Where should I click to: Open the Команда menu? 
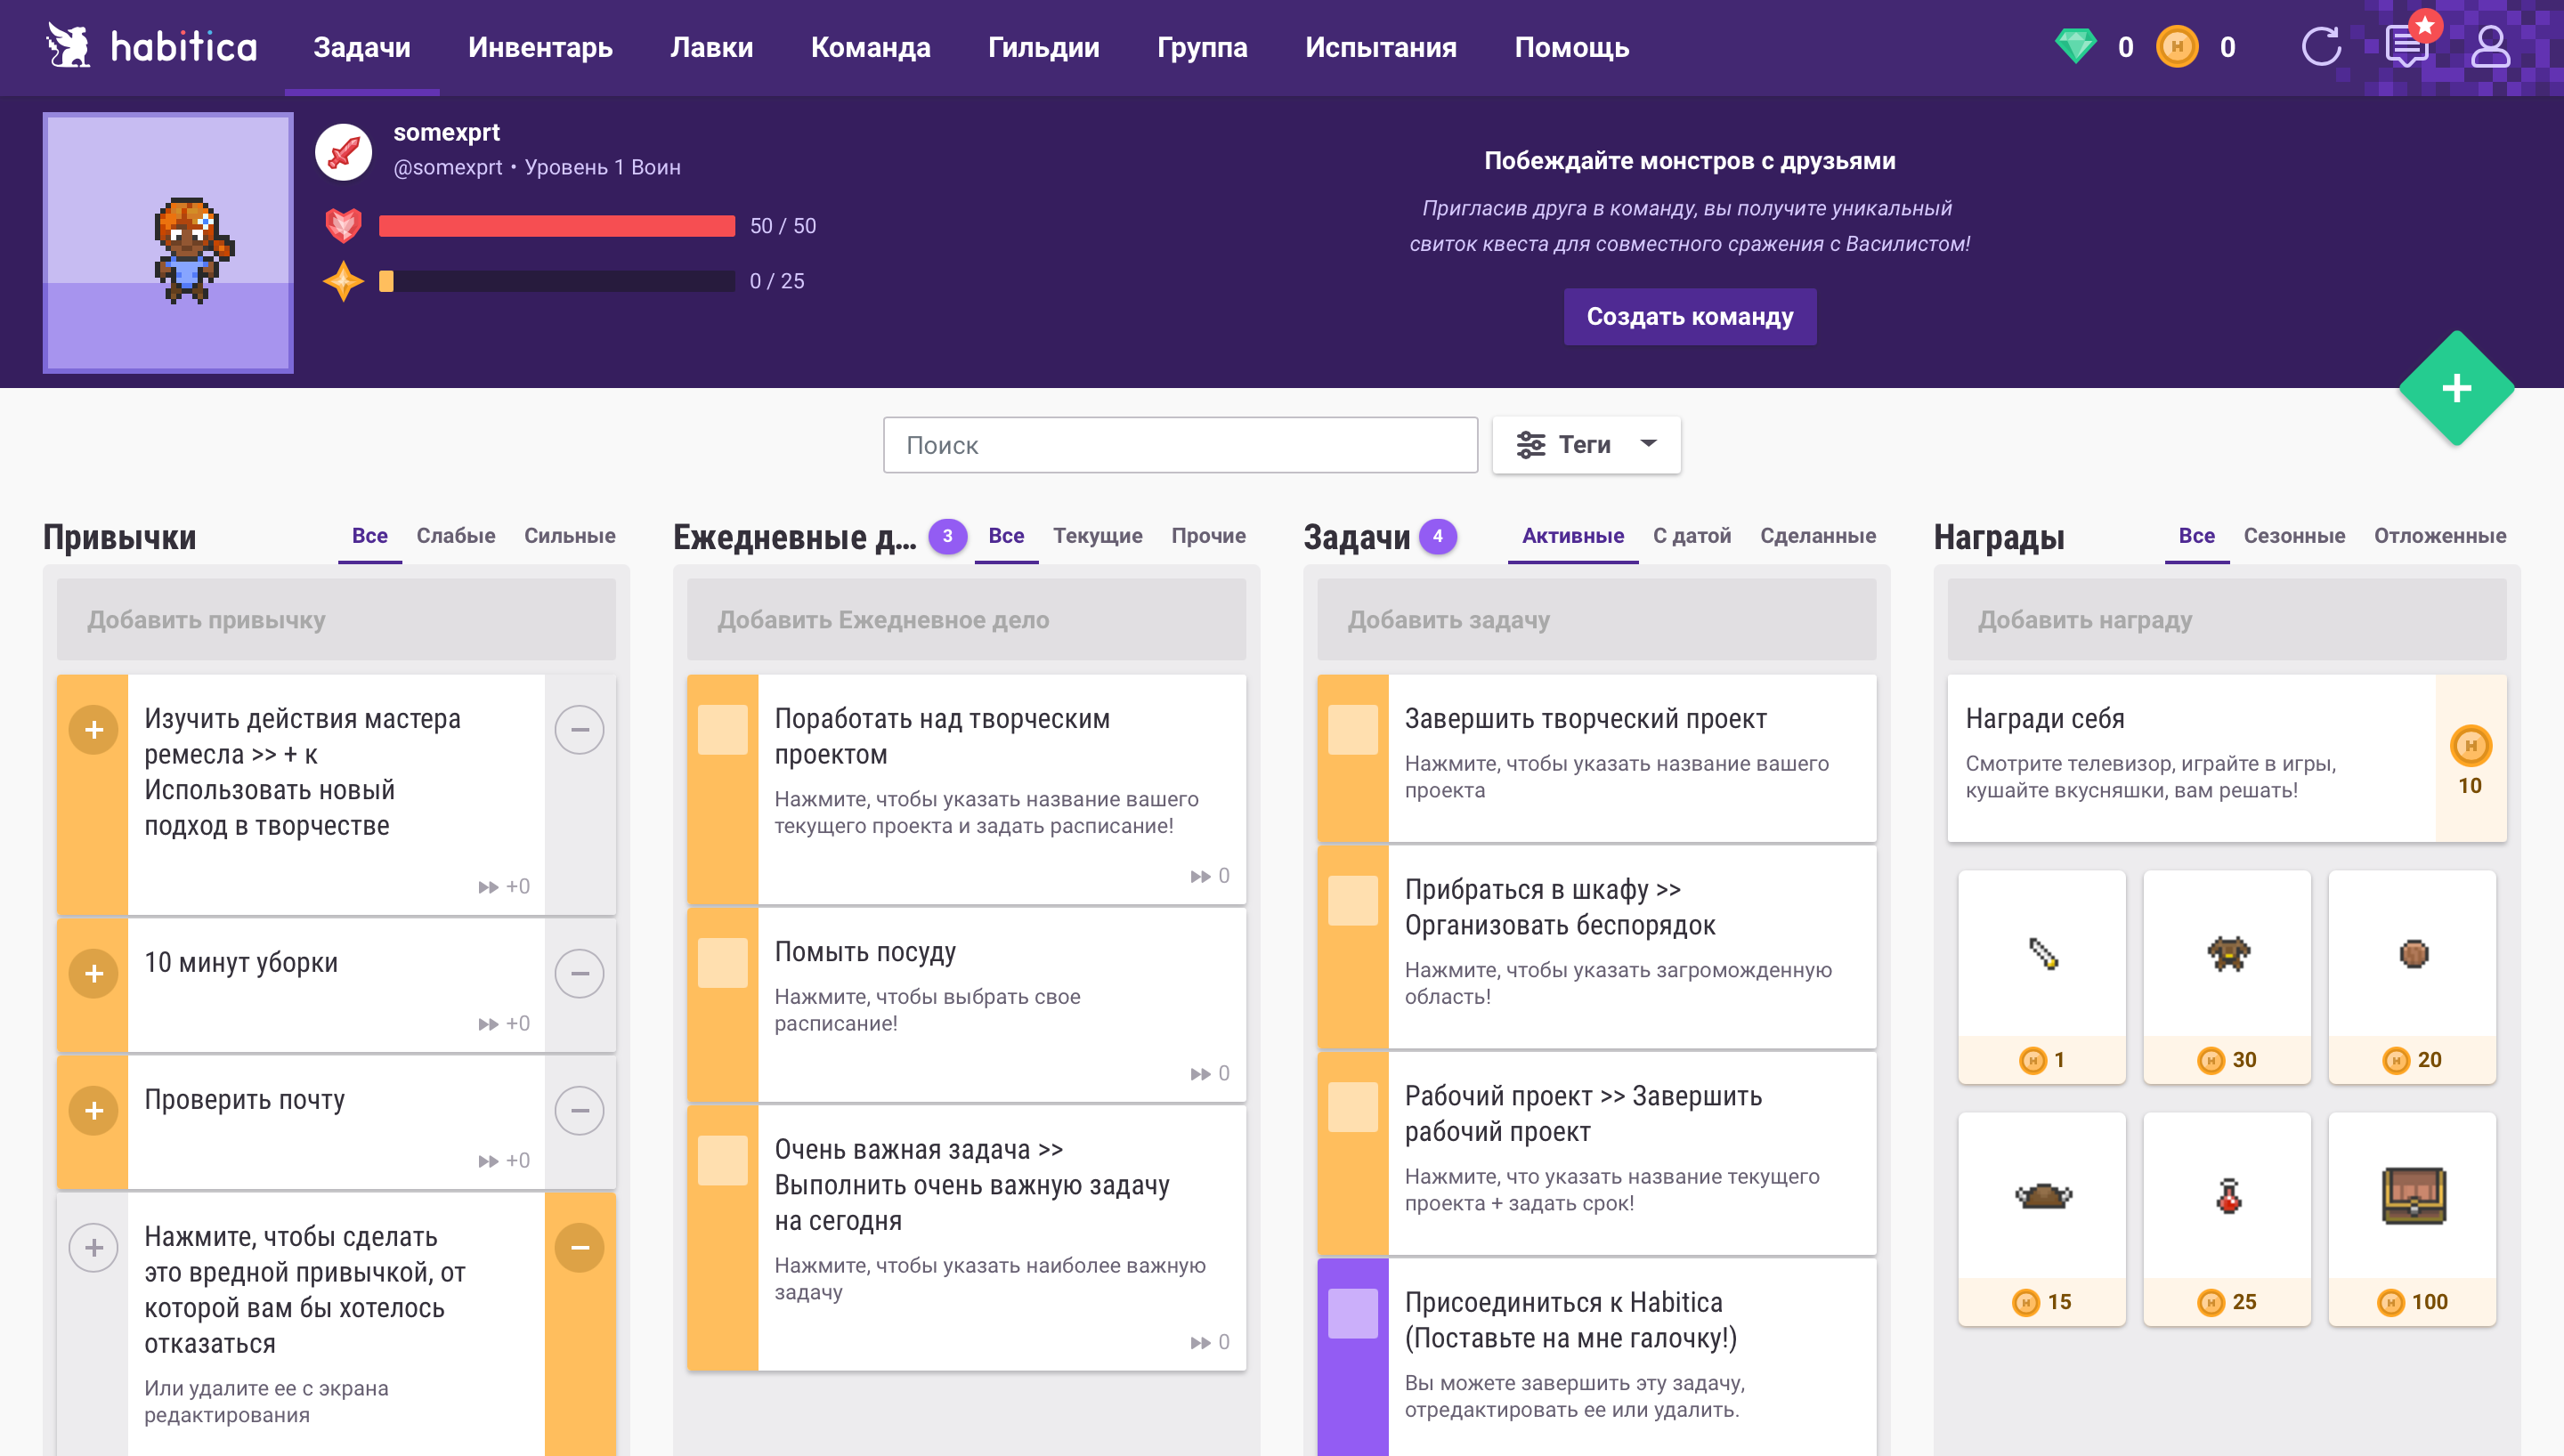(x=870, y=47)
